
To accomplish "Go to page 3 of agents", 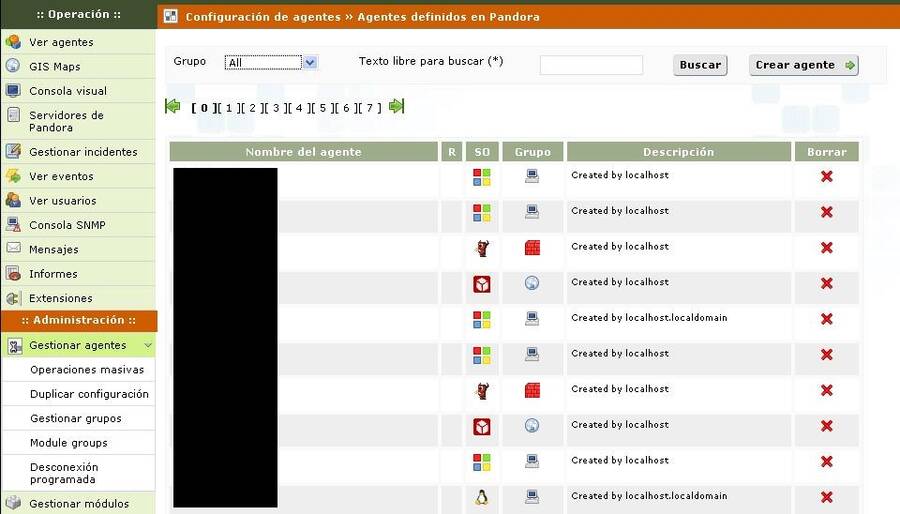I will (x=275, y=108).
